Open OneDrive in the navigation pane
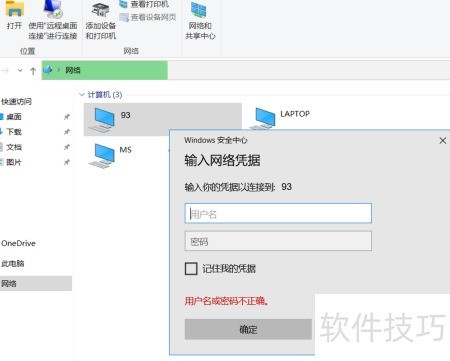Screen dimensions: 450x361 pos(18,243)
